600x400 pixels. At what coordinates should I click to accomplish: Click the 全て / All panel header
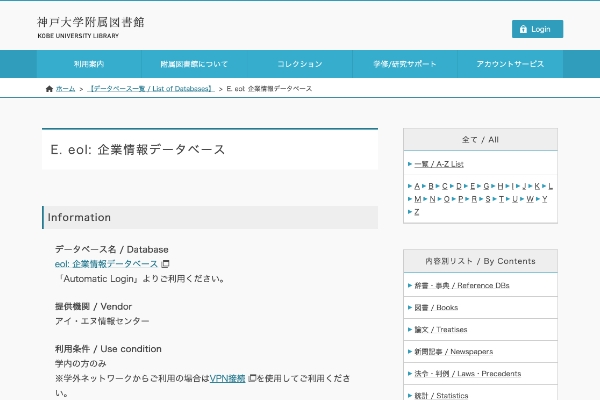point(480,140)
